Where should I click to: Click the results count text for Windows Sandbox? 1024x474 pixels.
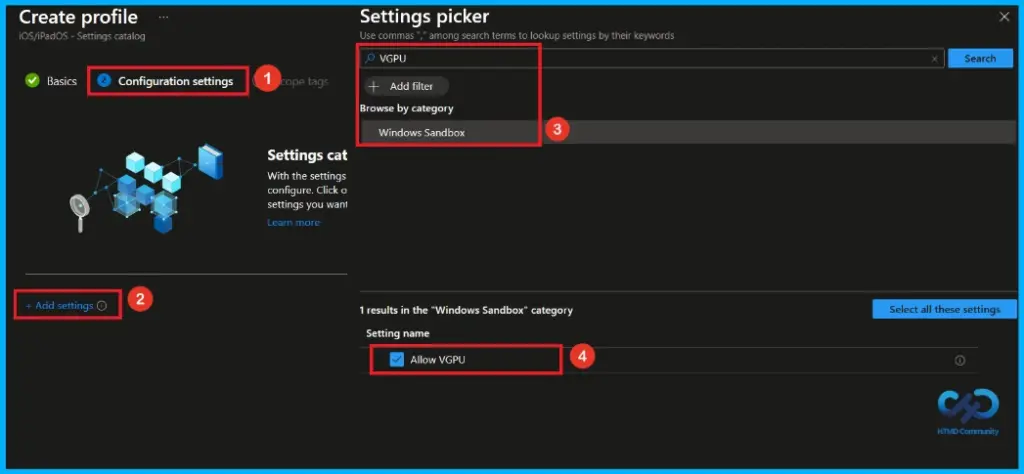point(466,310)
